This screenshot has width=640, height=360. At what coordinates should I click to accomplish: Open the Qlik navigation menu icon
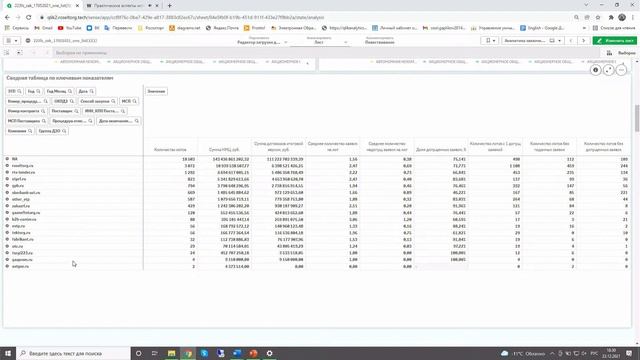click(x=11, y=41)
